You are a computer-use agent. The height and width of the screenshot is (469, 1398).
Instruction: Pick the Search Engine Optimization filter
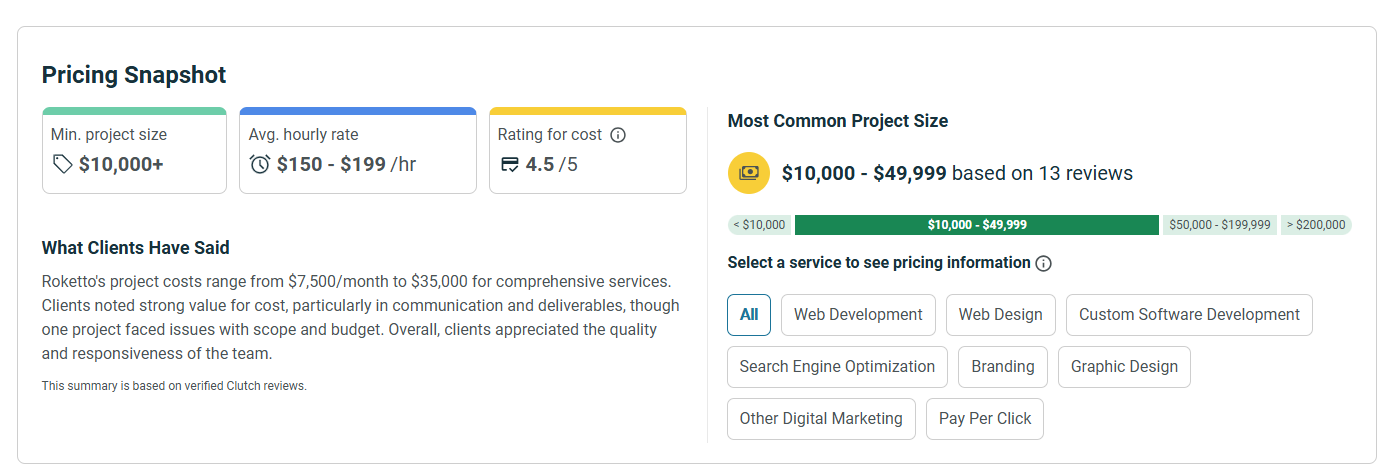[x=837, y=366]
